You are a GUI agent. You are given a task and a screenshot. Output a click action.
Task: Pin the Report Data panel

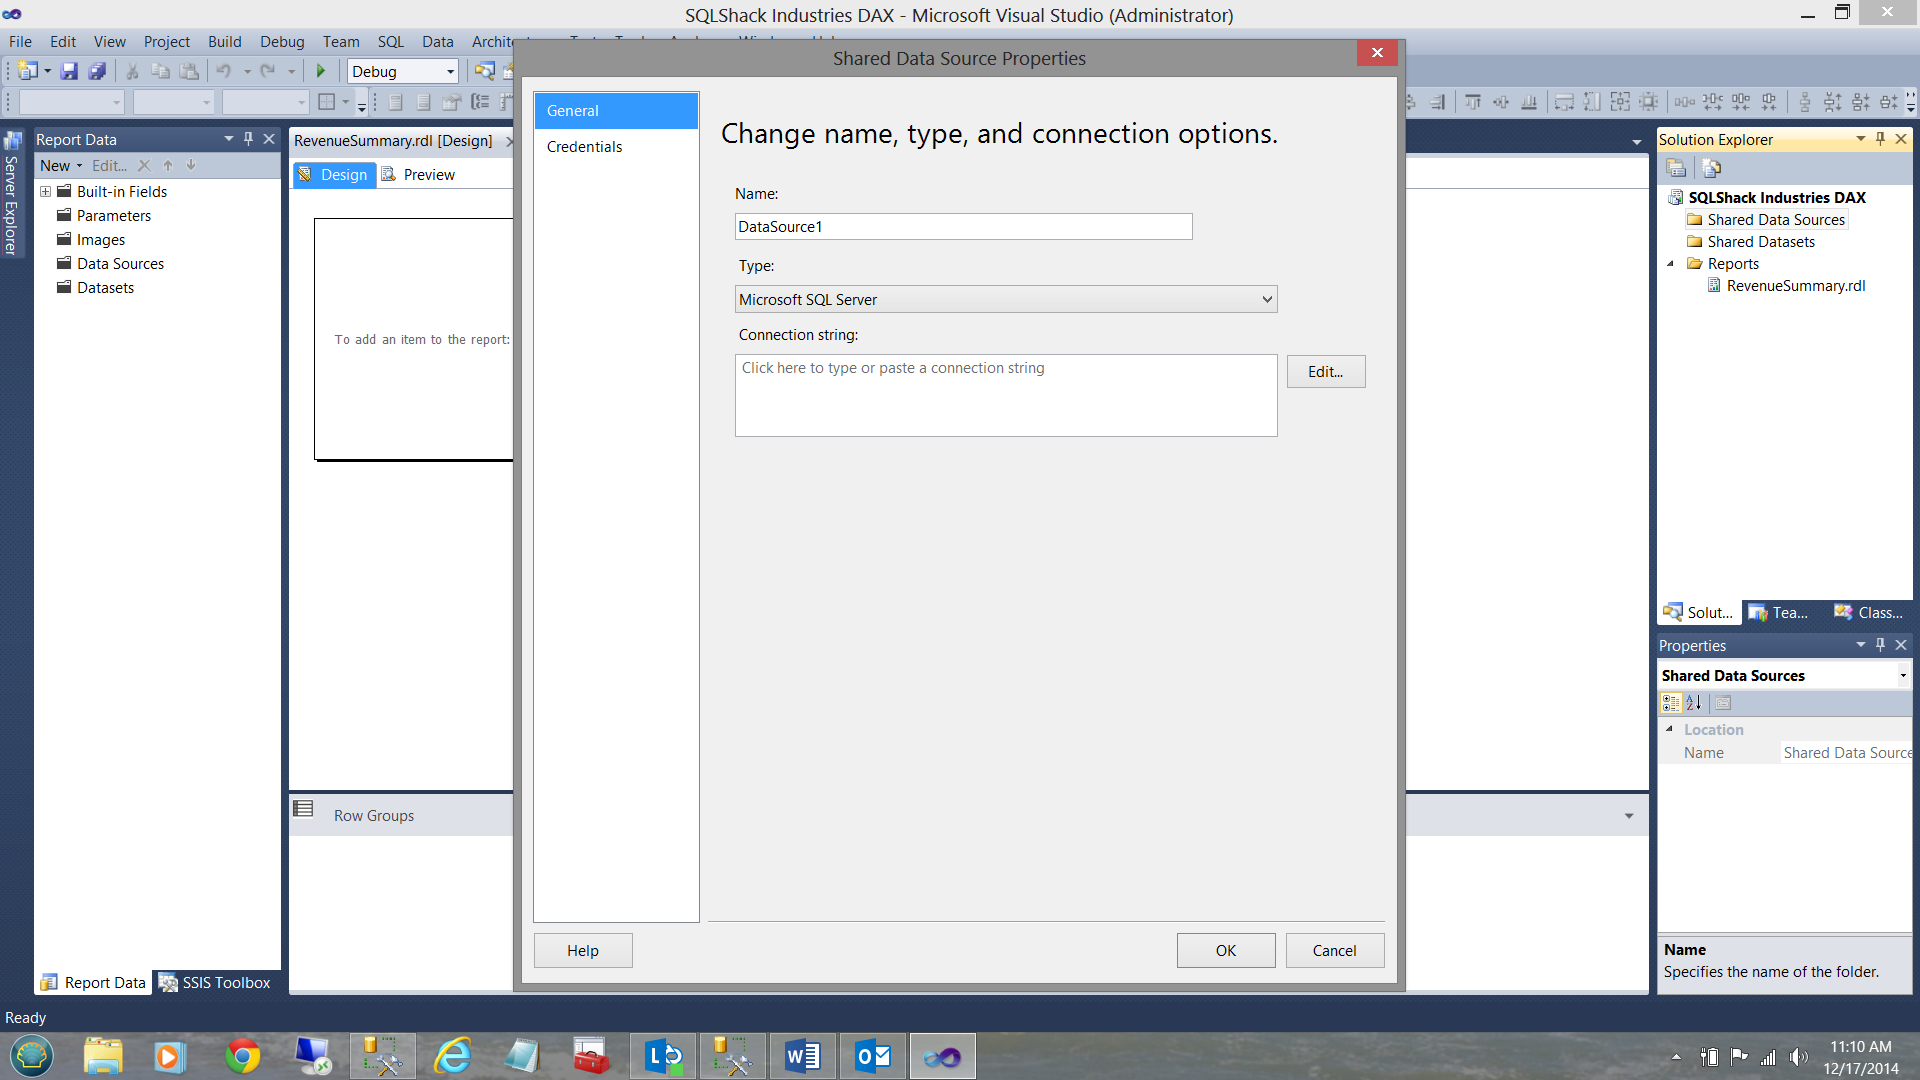[x=248, y=139]
